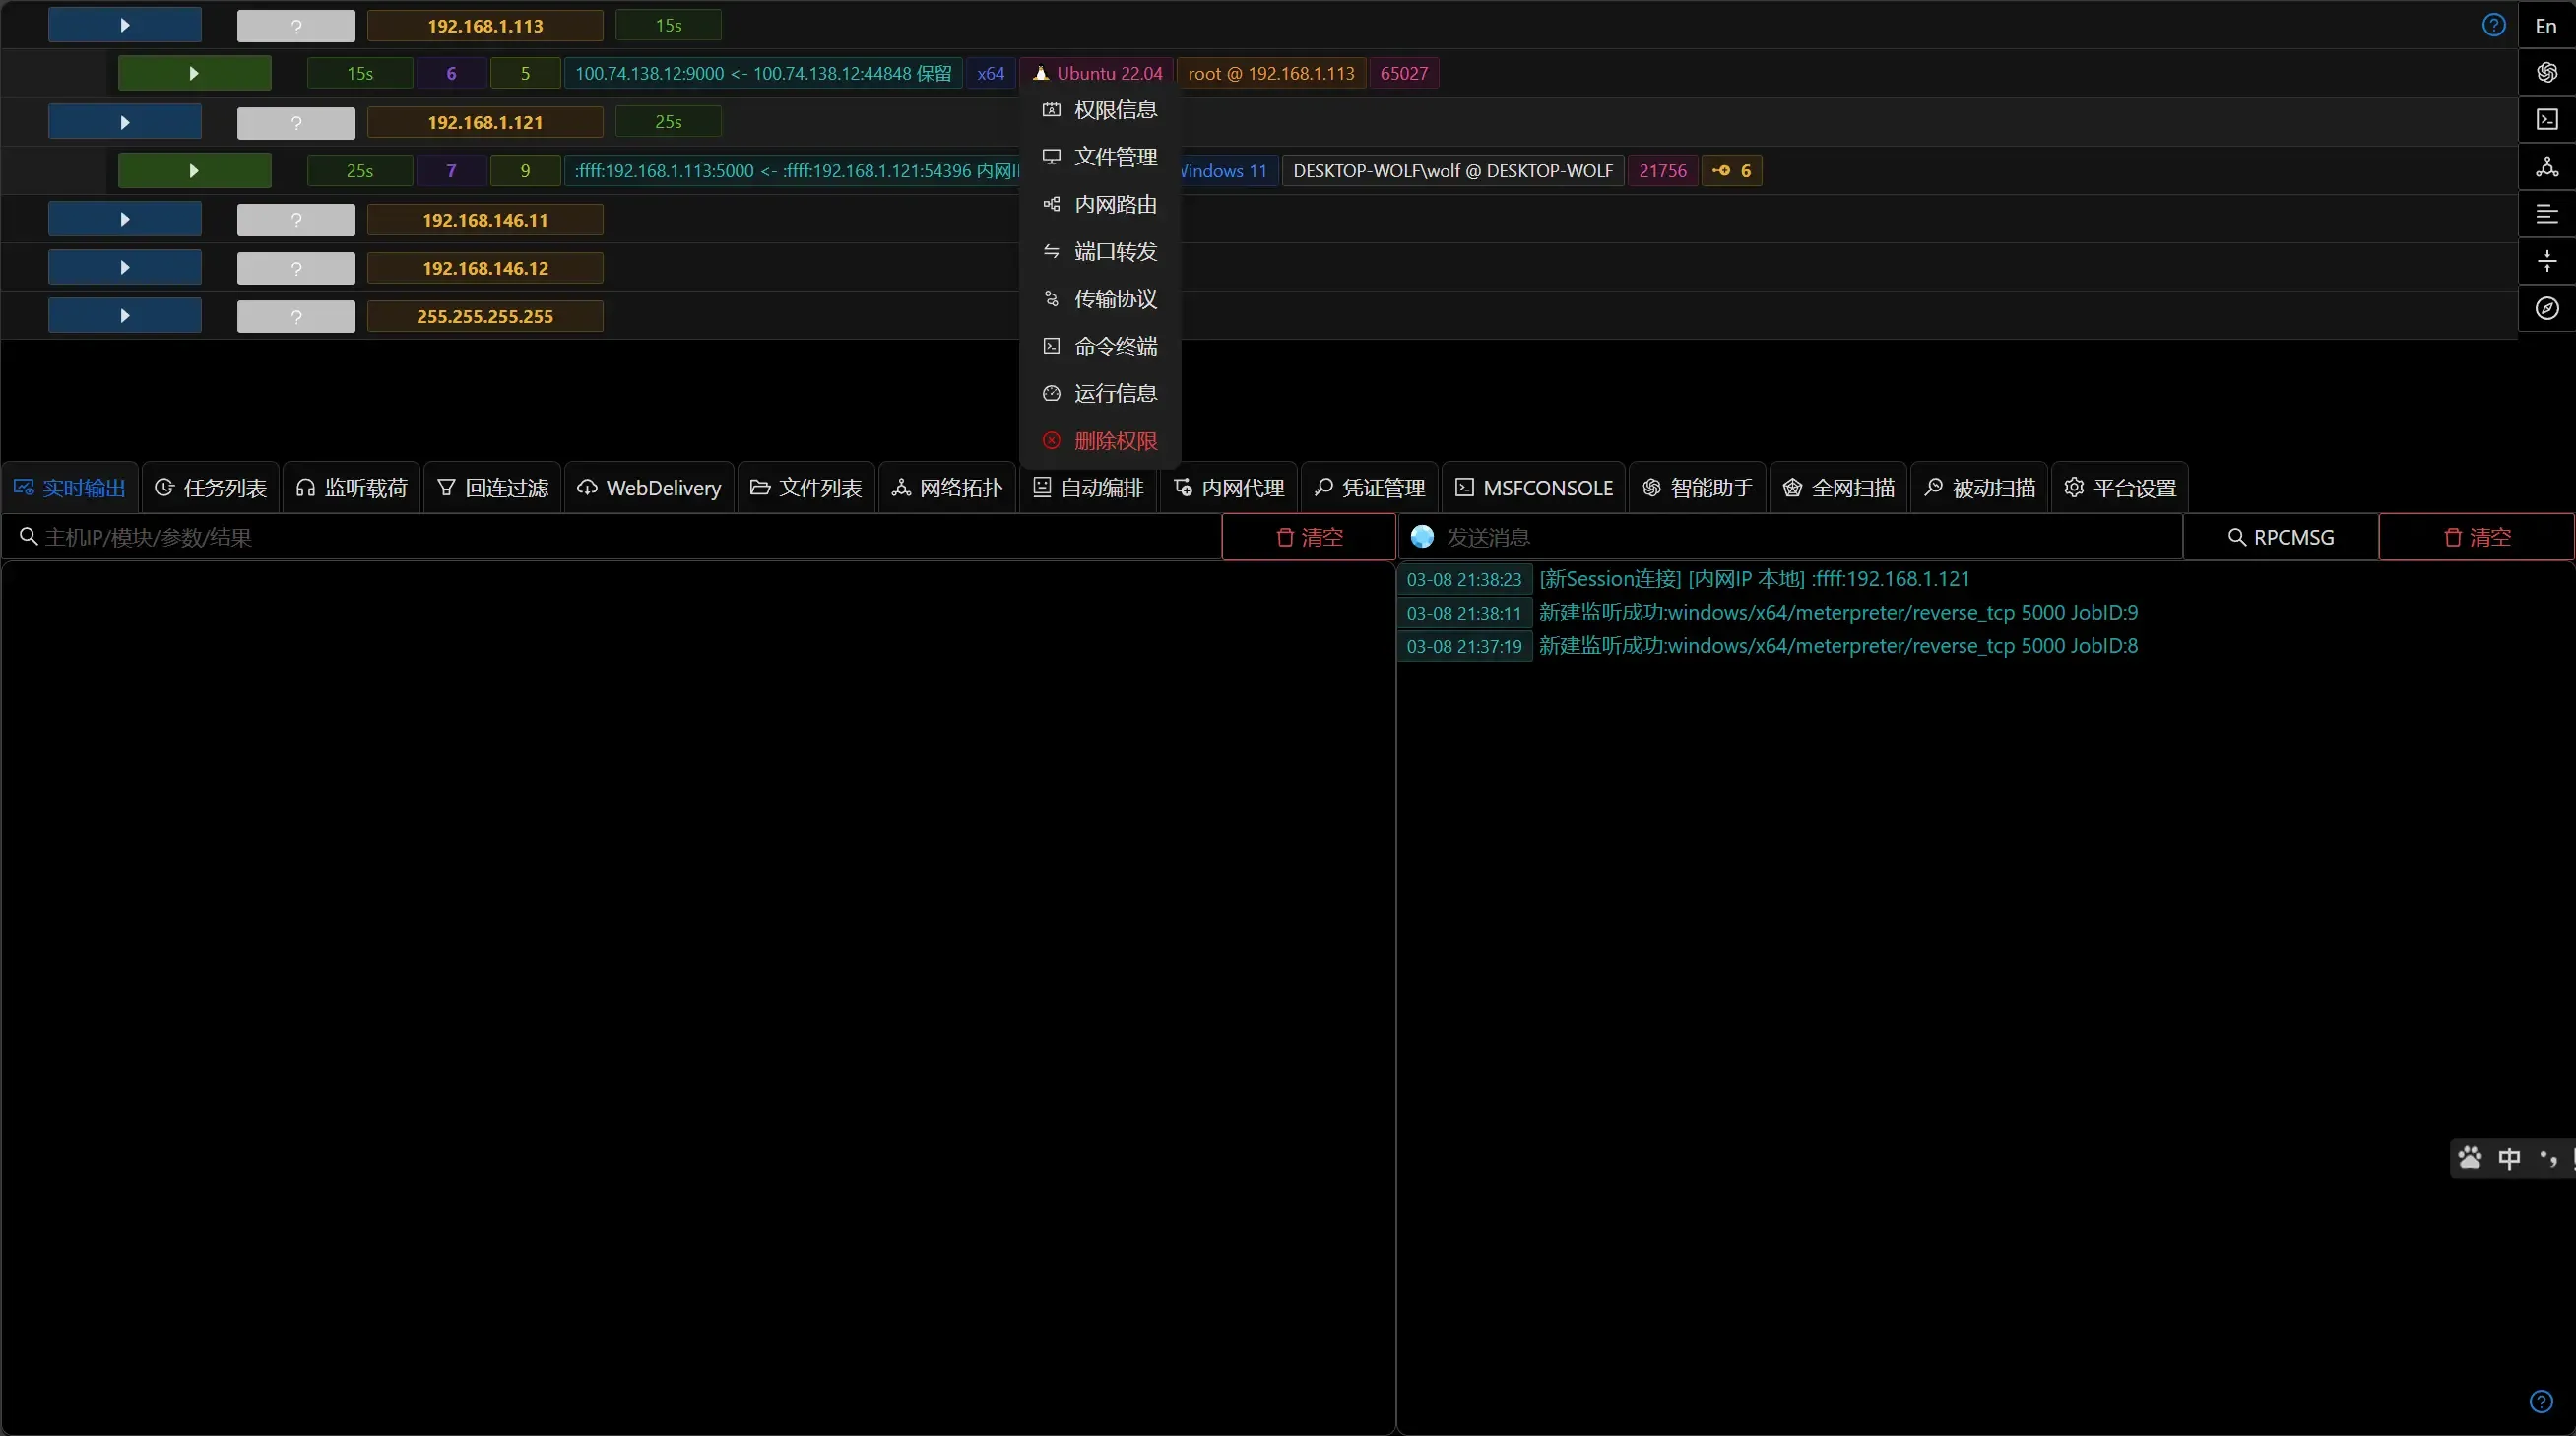Open the 平台设置 tab
The width and height of the screenshot is (2576, 1436).
point(2121,488)
